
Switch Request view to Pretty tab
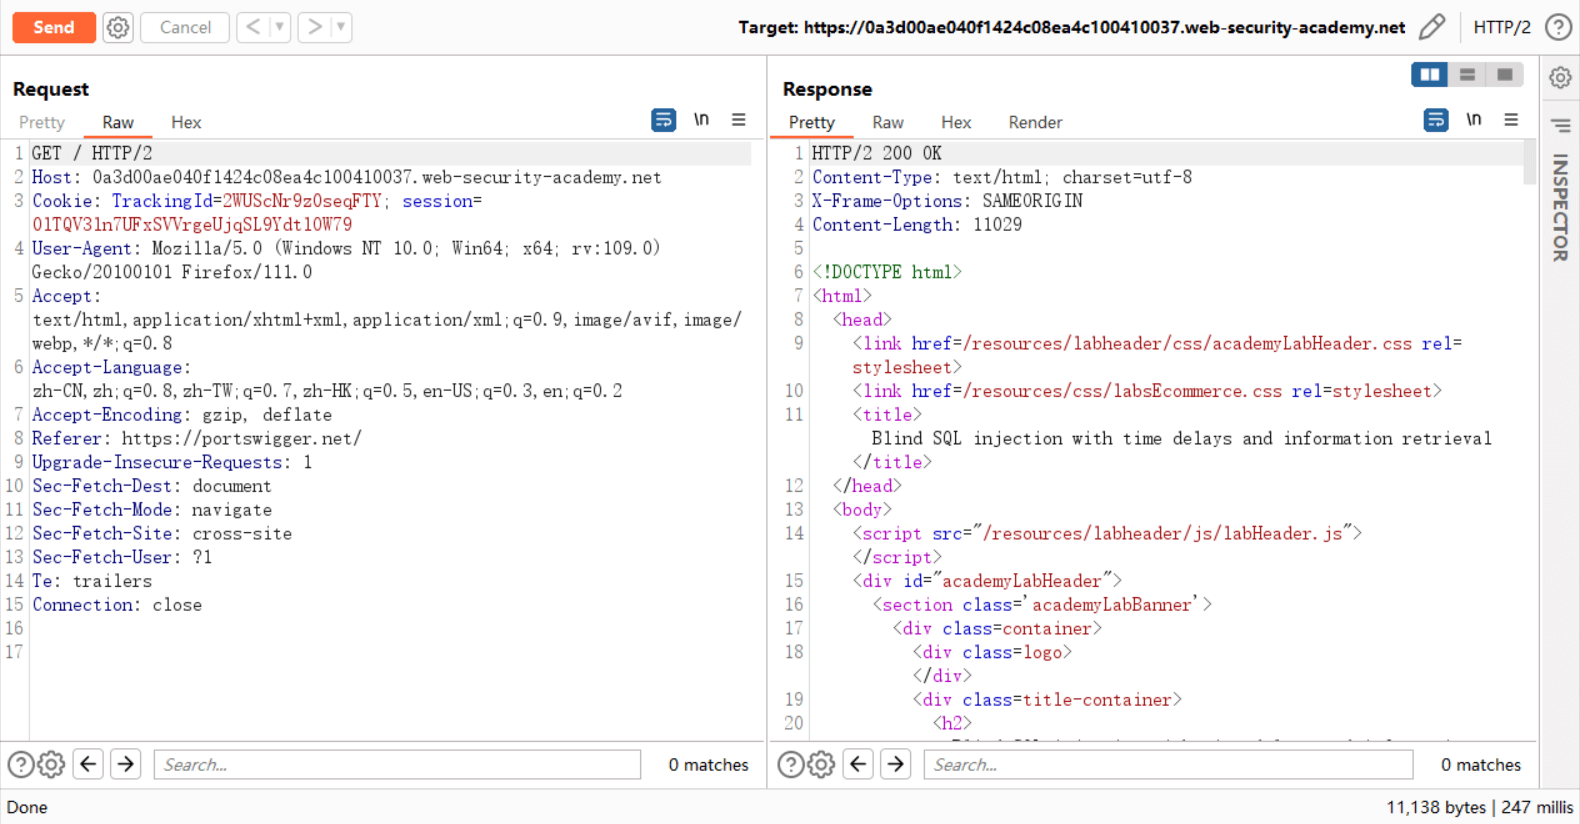tap(42, 122)
